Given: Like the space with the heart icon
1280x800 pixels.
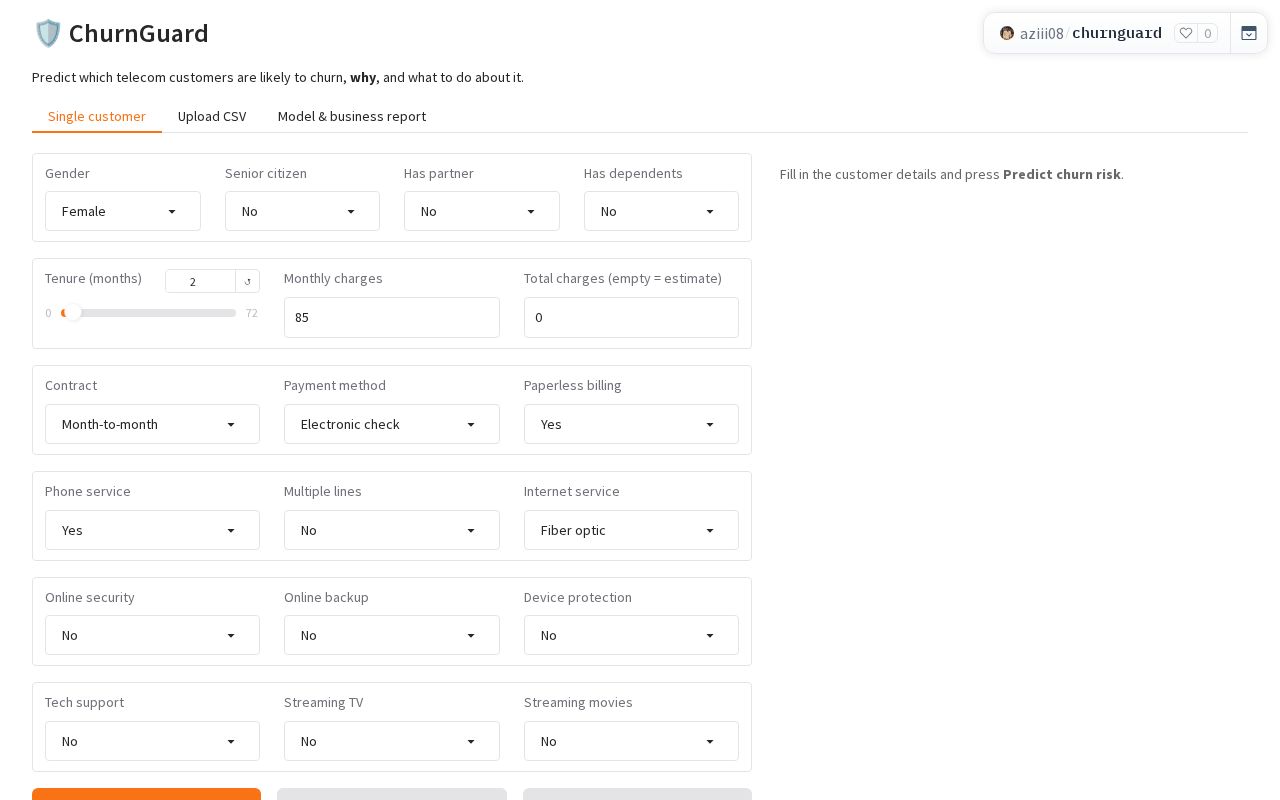Looking at the screenshot, I should point(1186,33).
